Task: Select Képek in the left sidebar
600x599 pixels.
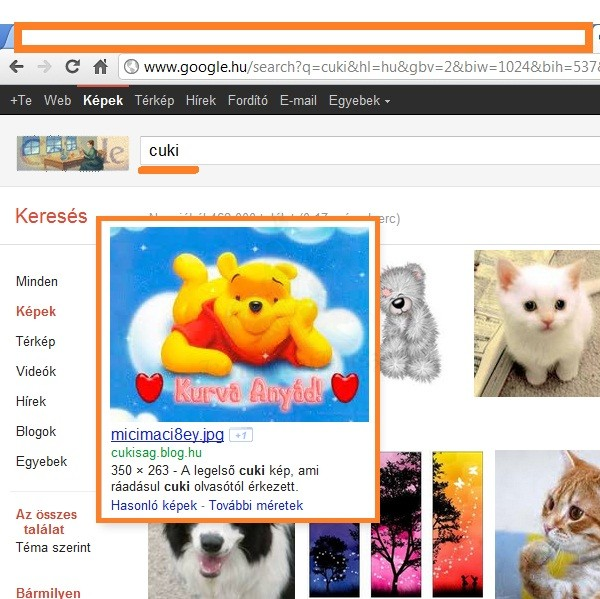Action: [36, 312]
